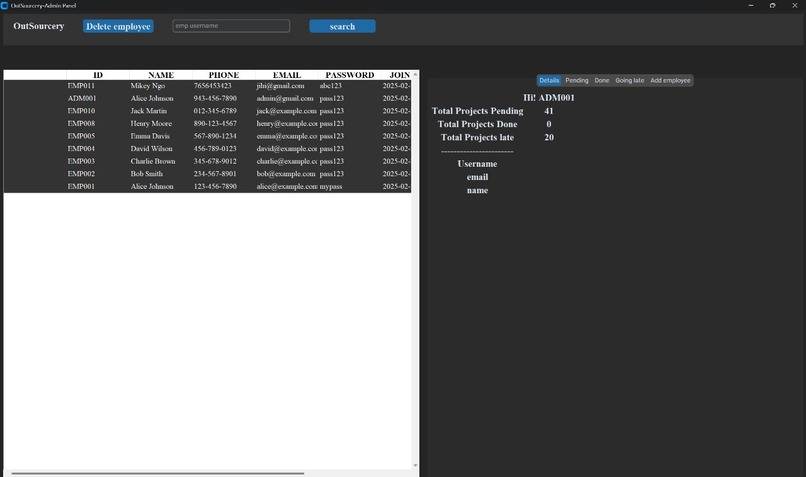
Task: Click the Total Projects Pending label
Action: (478, 111)
